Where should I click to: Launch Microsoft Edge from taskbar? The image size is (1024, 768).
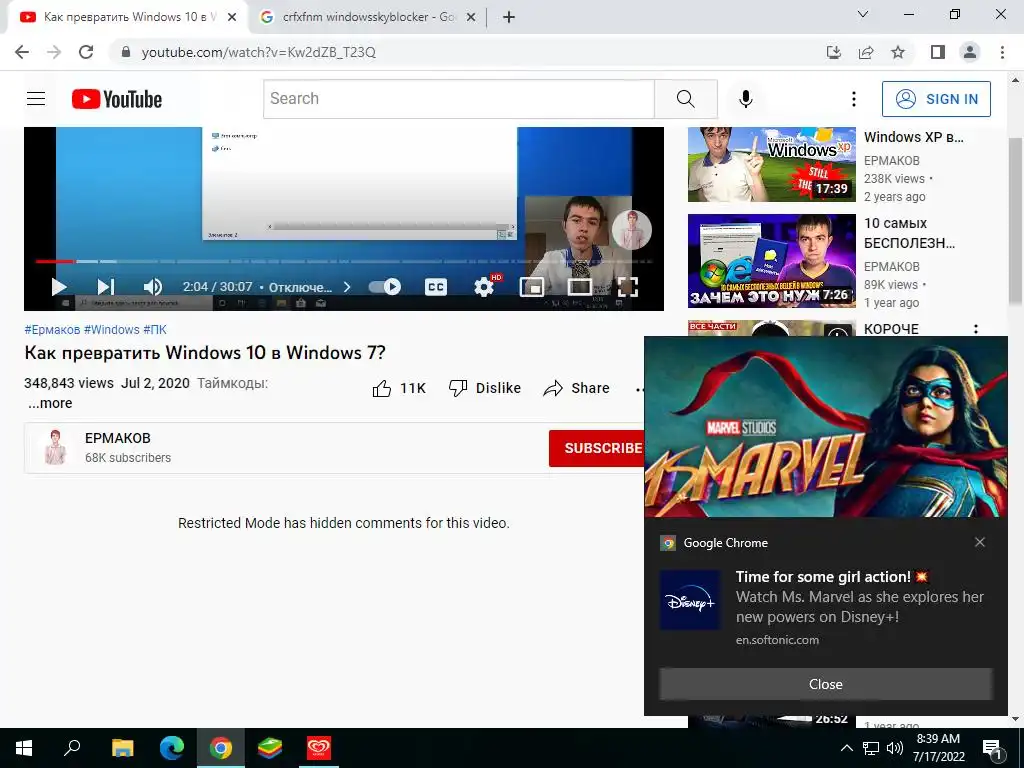coord(172,748)
